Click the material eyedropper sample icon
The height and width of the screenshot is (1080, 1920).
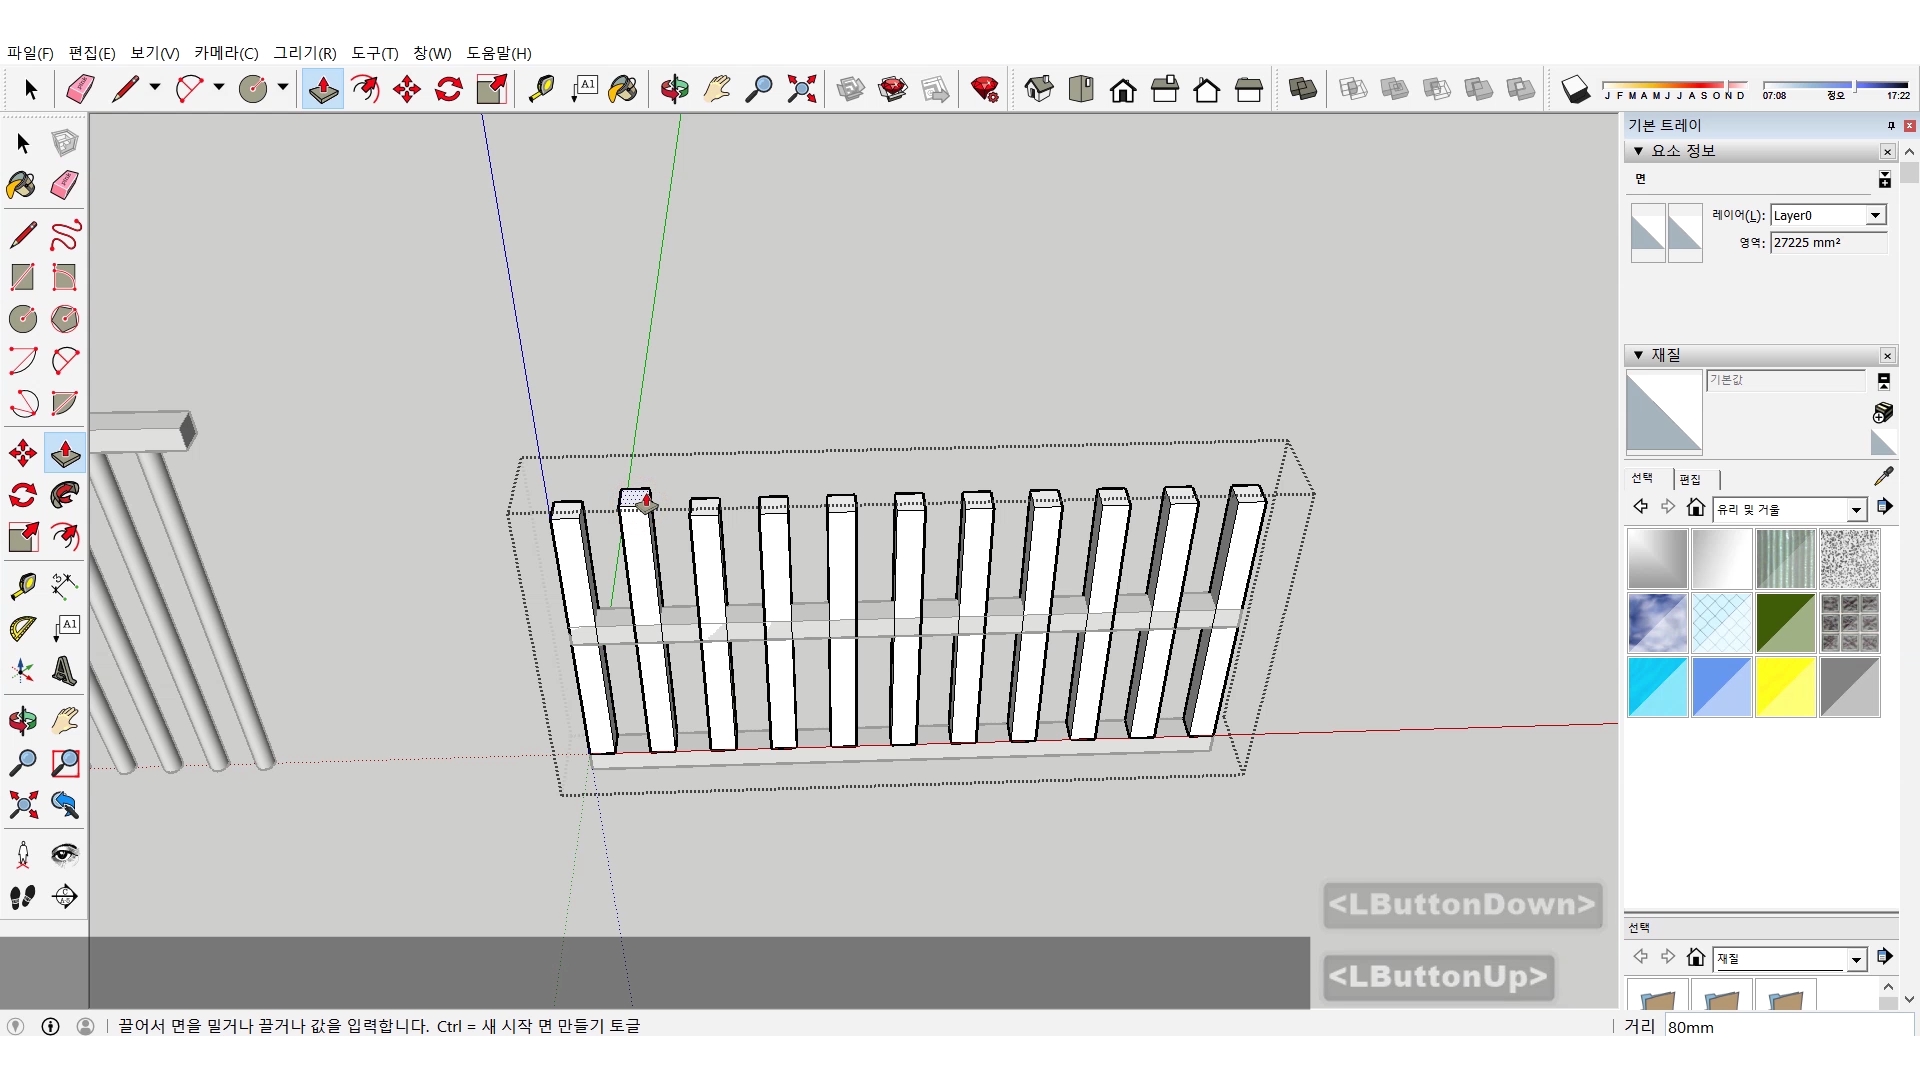(1883, 477)
